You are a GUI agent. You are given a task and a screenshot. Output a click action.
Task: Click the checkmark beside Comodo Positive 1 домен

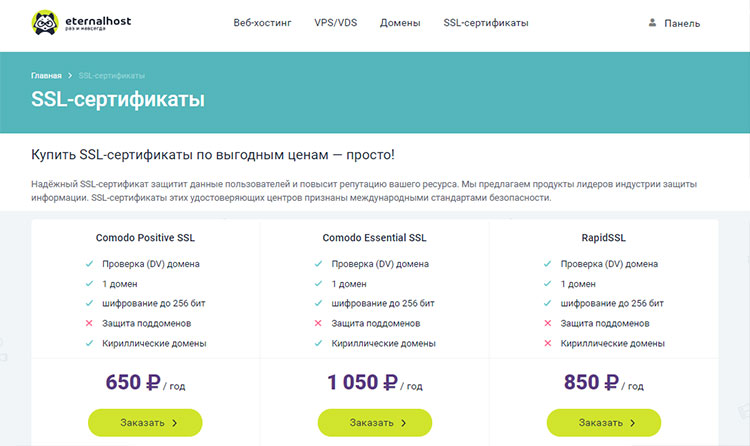pos(89,284)
